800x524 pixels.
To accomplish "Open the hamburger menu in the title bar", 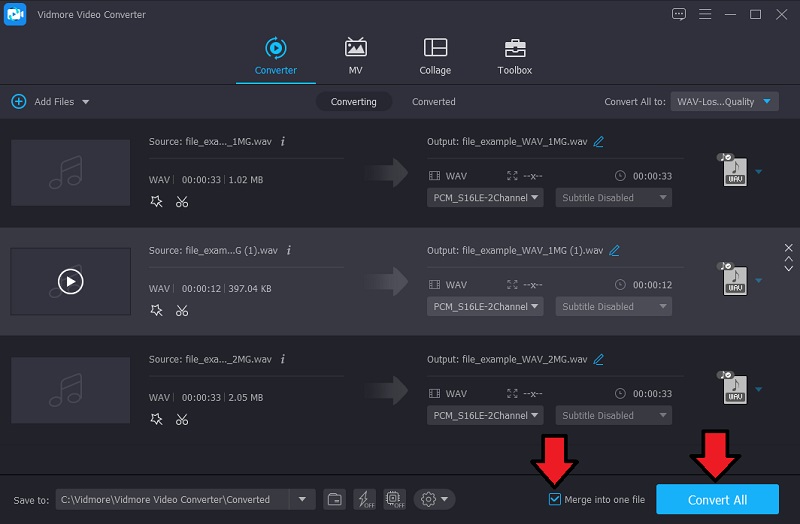I will [x=706, y=14].
